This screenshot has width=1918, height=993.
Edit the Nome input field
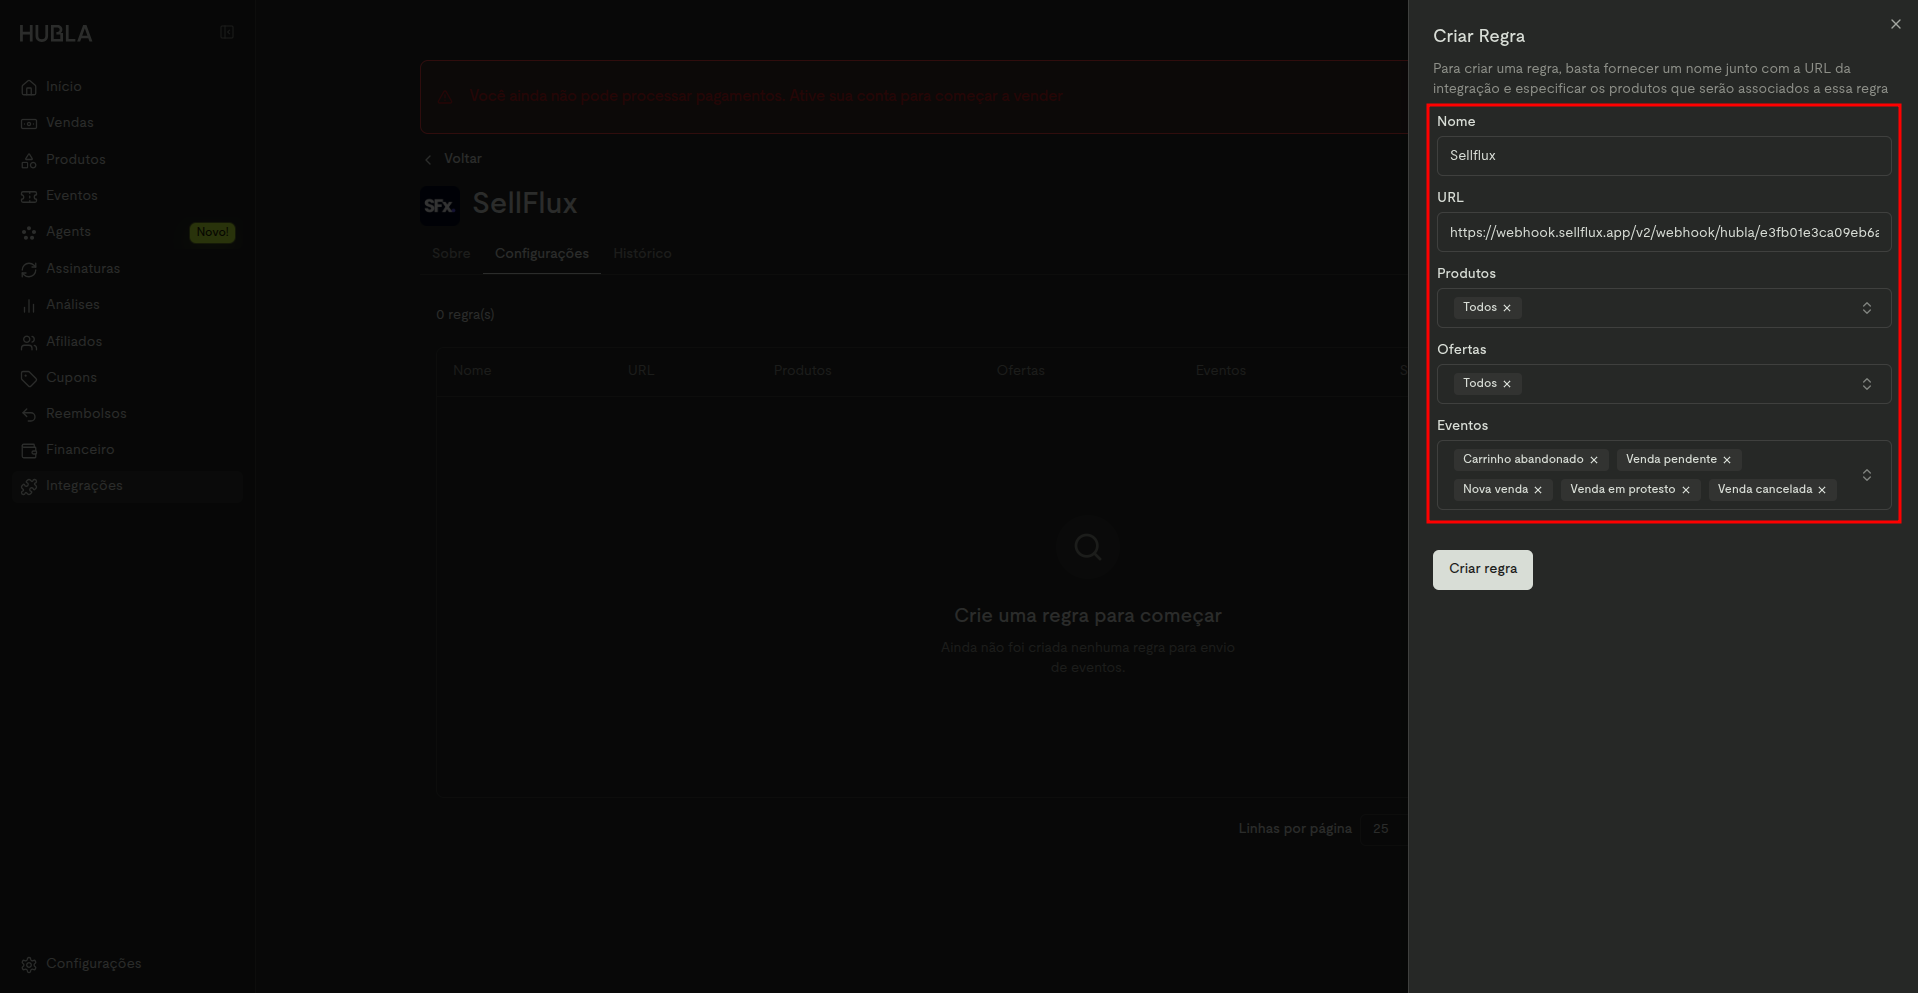[x=1664, y=156]
